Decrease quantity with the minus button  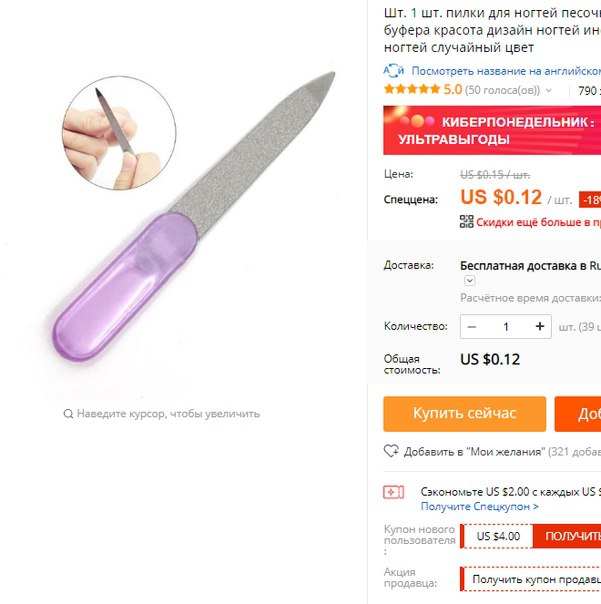click(472, 327)
